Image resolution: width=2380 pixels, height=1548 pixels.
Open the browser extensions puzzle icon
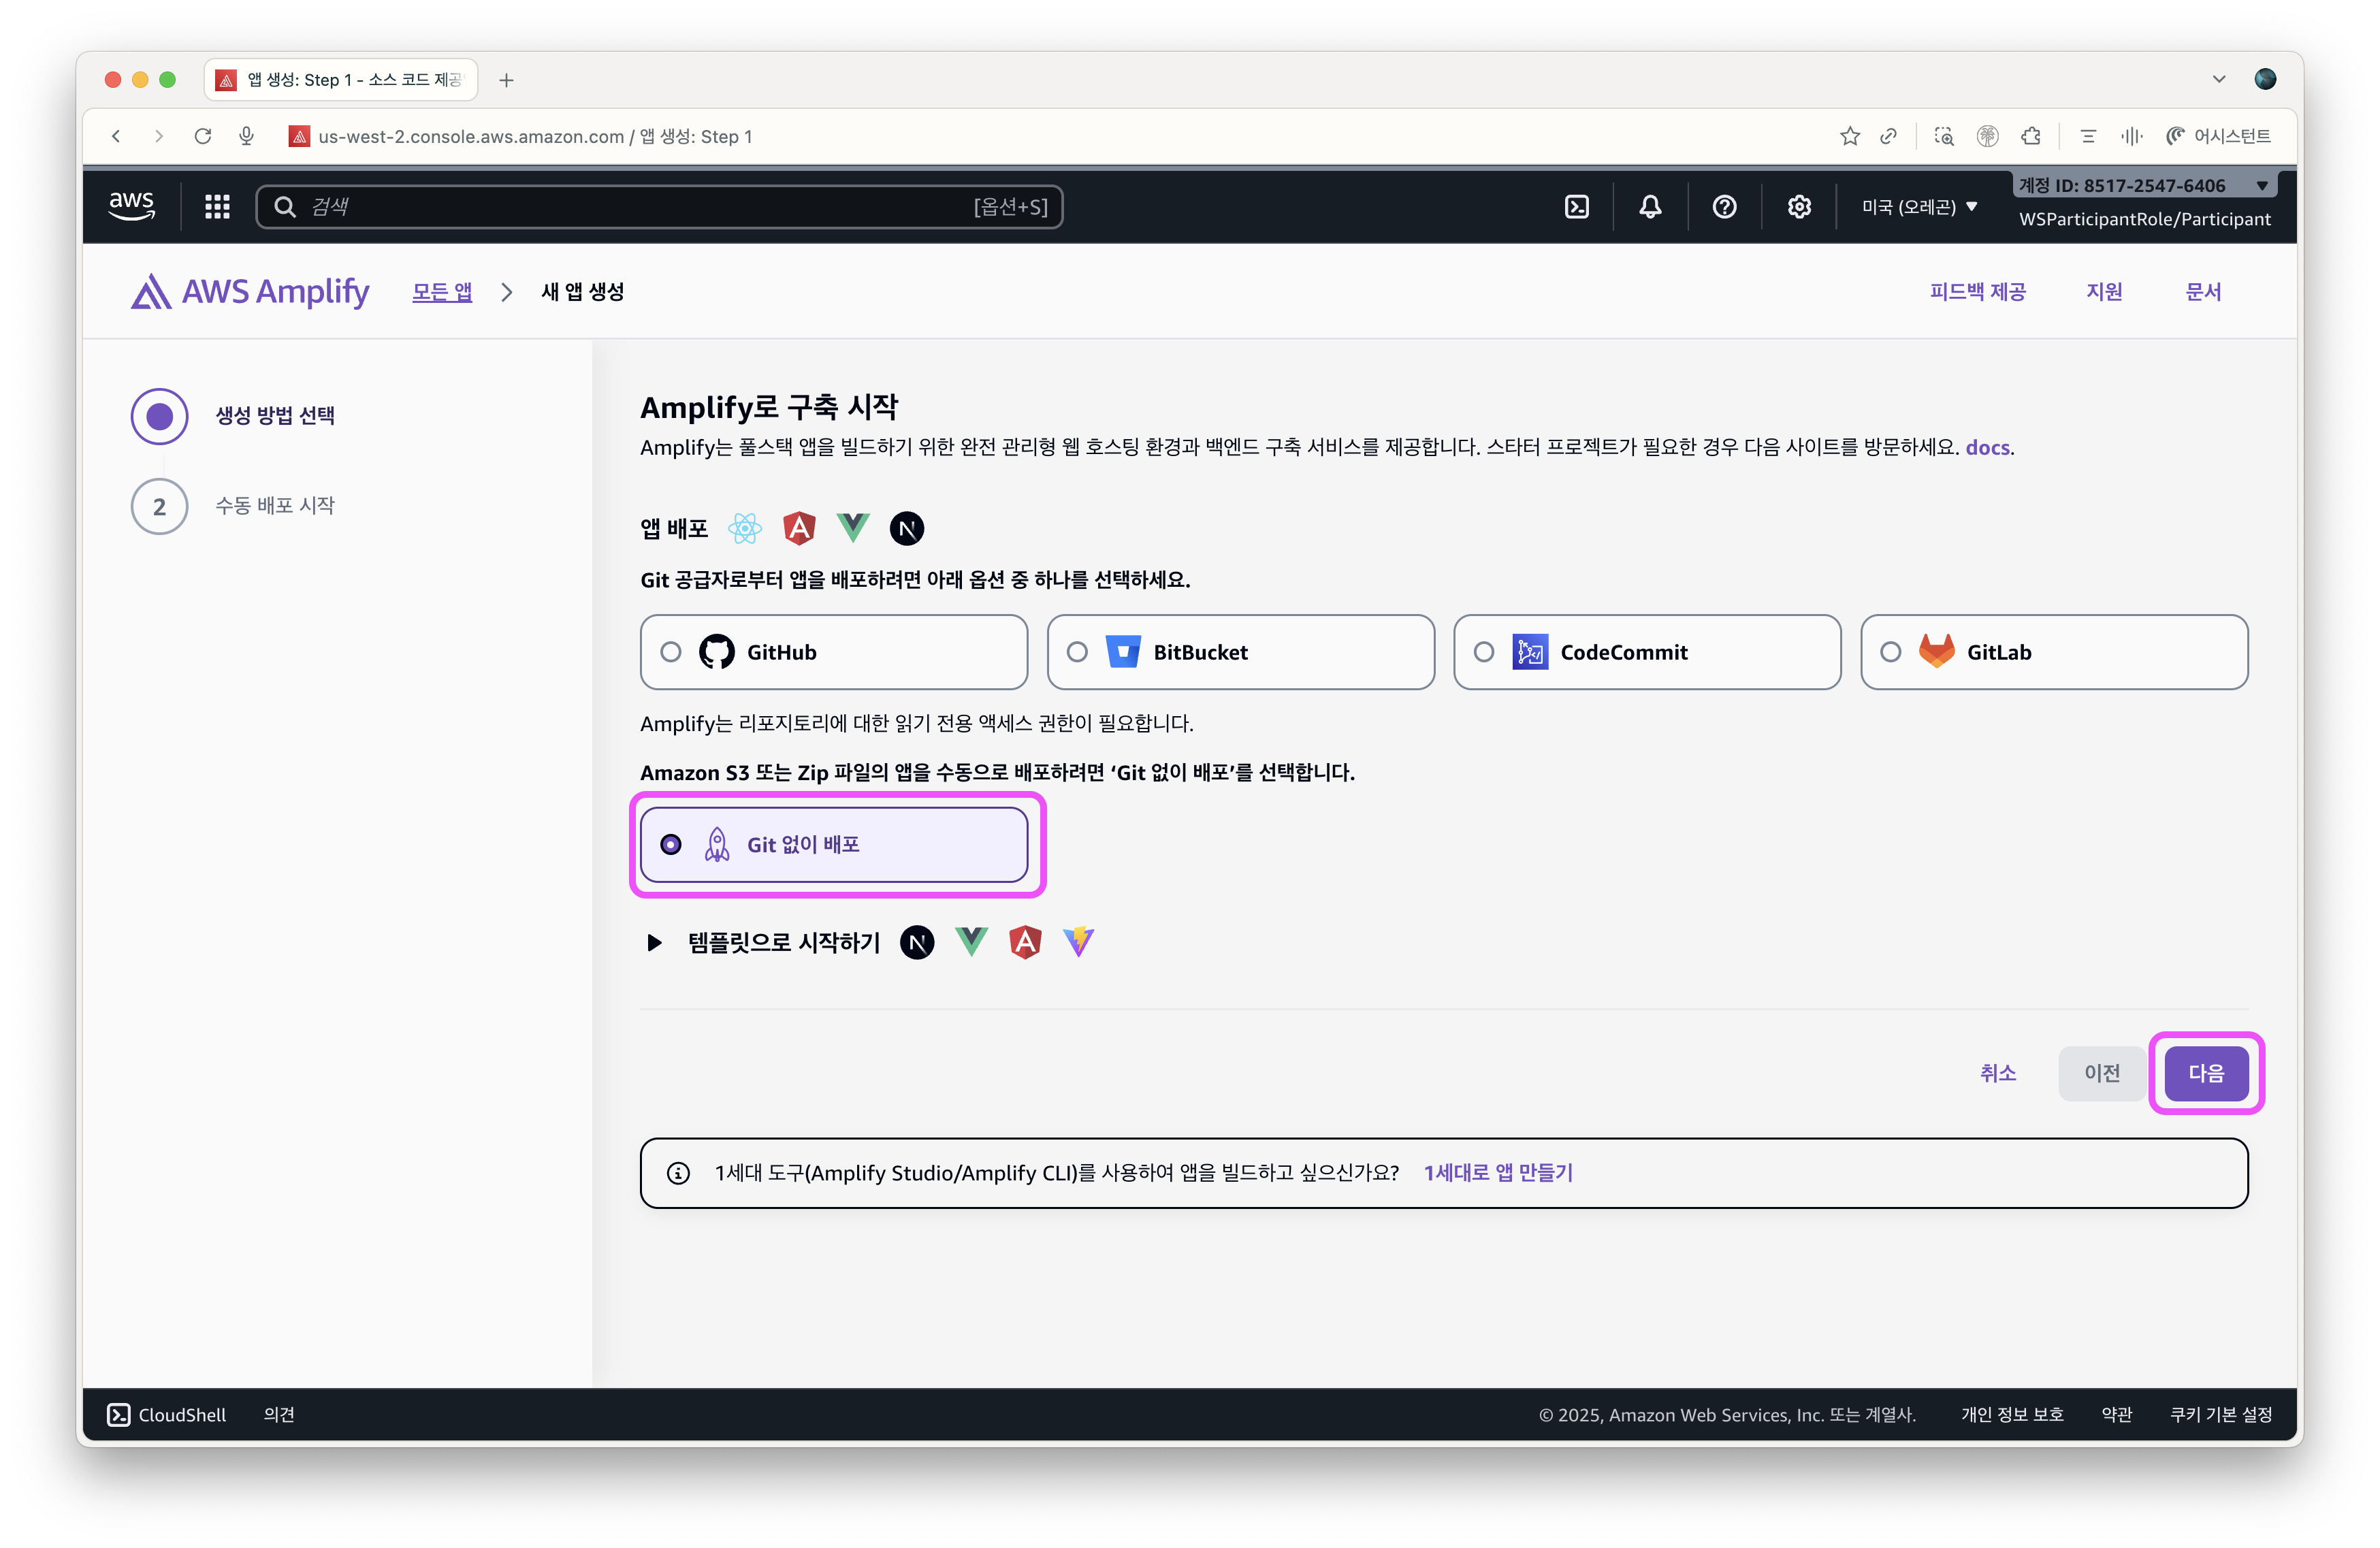click(2030, 136)
